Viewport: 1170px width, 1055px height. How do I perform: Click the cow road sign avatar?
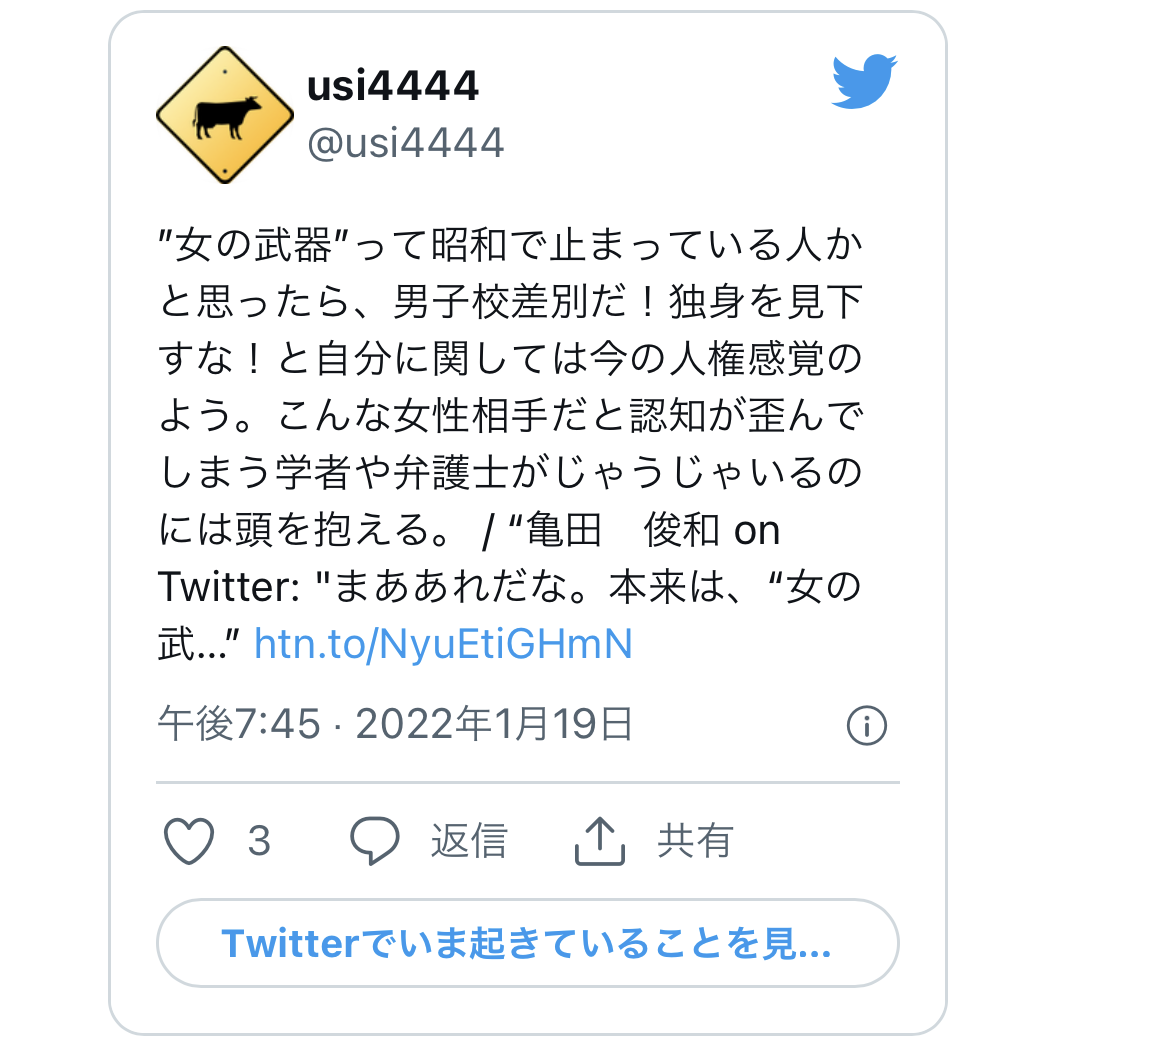(x=225, y=115)
